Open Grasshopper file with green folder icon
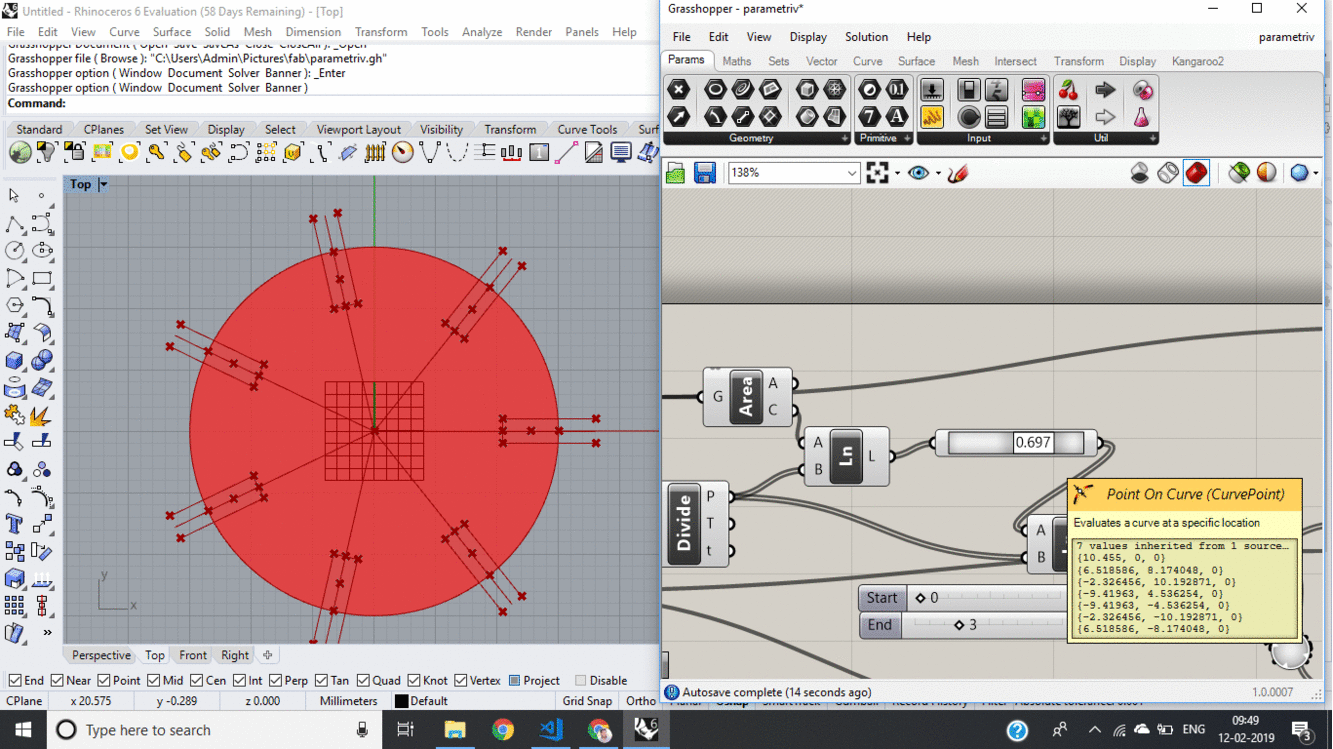Viewport: 1333px width, 749px height. pyautogui.click(x=676, y=173)
